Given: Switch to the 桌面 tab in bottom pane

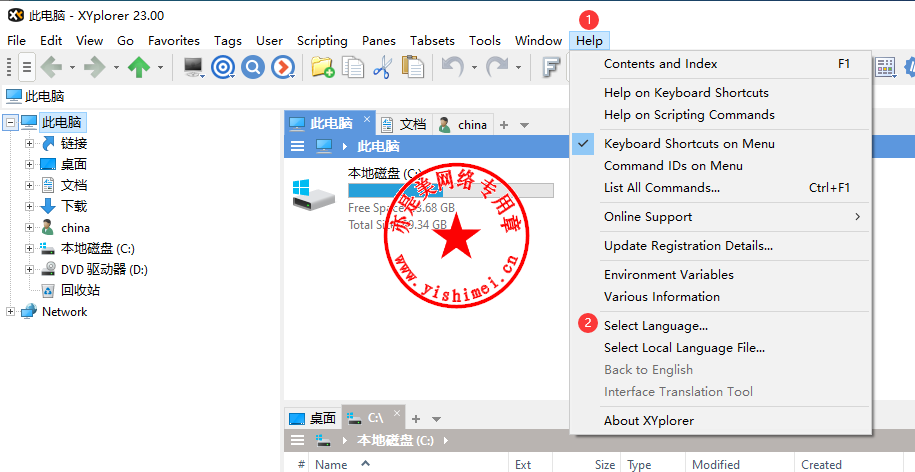Looking at the screenshot, I should (x=313, y=418).
